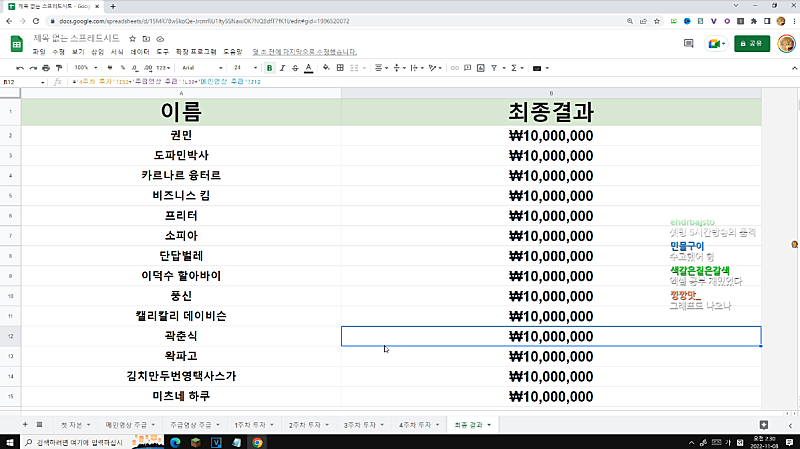Toggle strikethrough formatting
The width and height of the screenshot is (800, 449).
tap(295, 68)
